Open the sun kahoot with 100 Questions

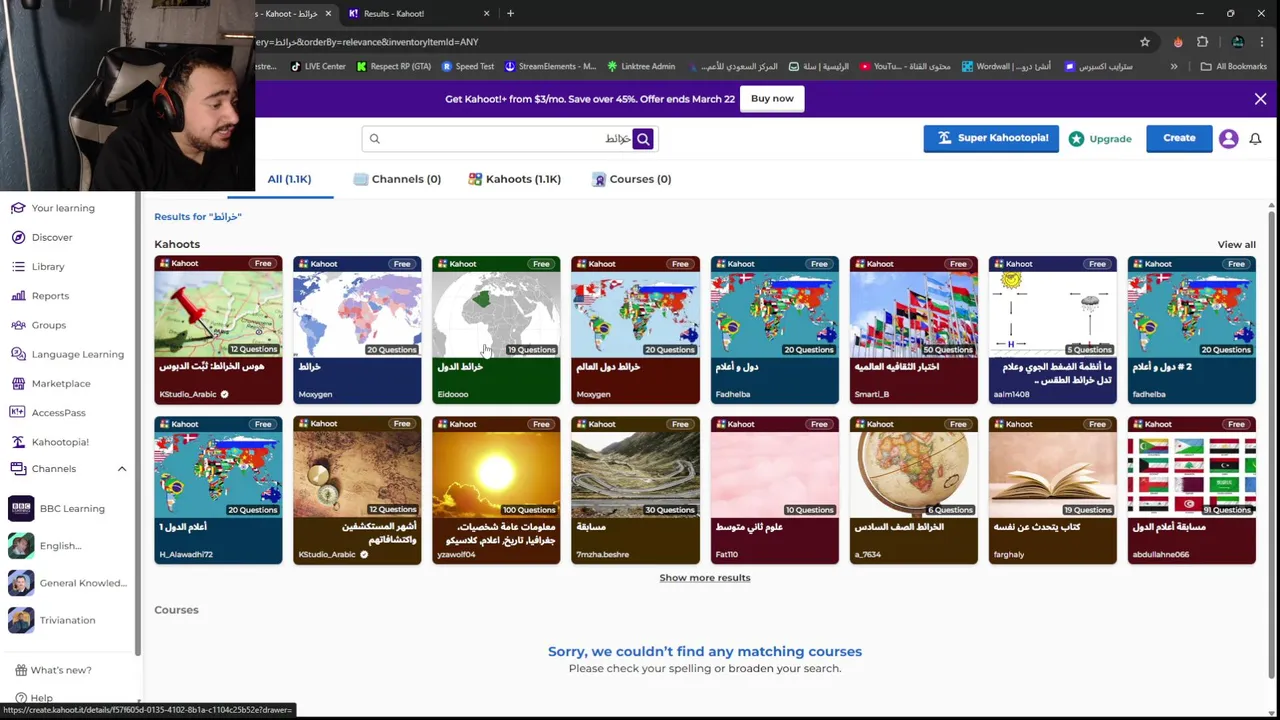[496, 490]
